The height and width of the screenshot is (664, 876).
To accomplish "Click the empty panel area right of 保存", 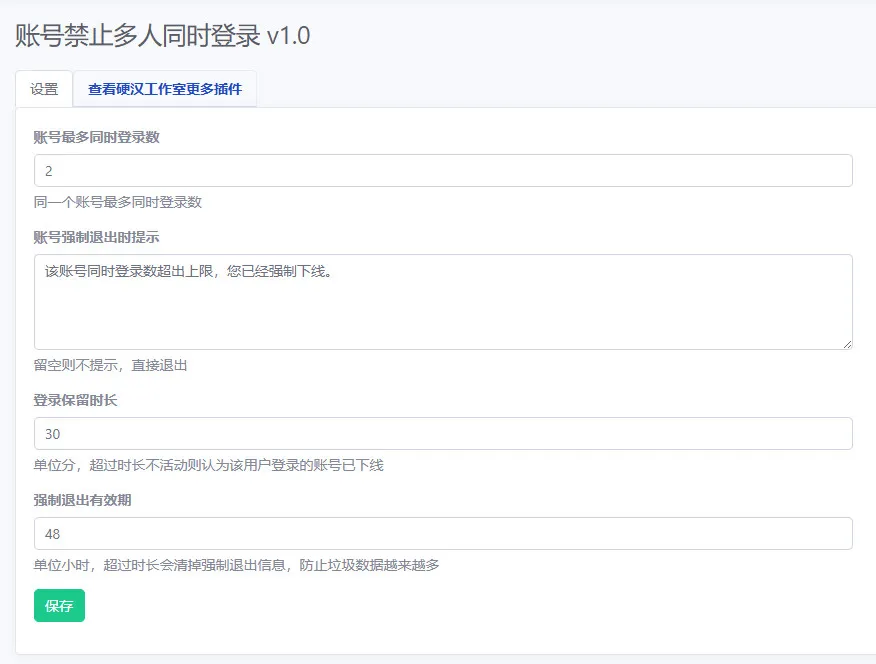I will [x=469, y=605].
